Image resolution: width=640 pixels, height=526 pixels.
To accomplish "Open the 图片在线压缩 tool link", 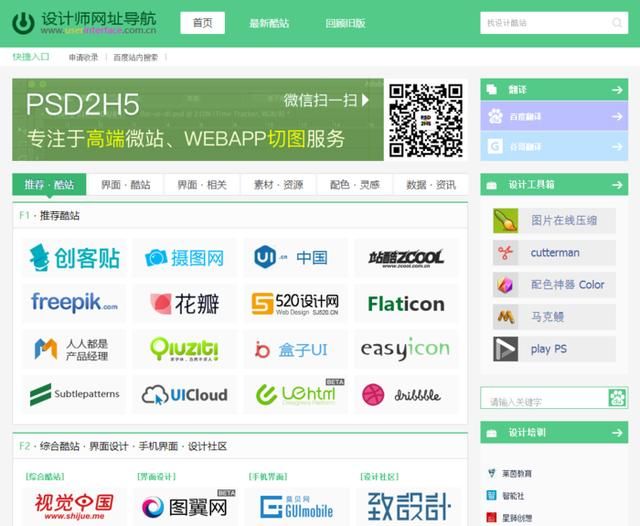I will (x=564, y=221).
